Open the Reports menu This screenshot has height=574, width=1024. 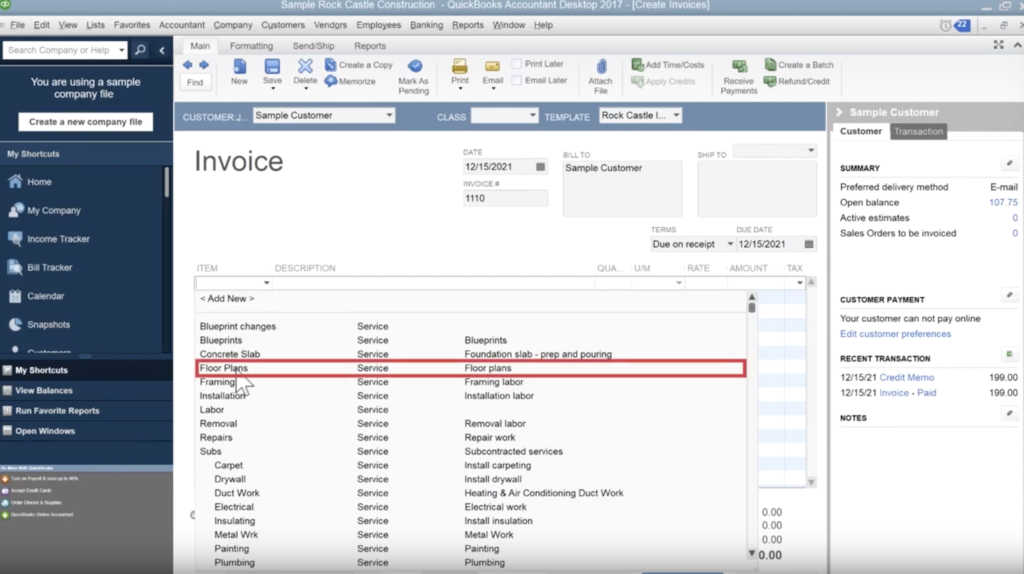coord(468,25)
